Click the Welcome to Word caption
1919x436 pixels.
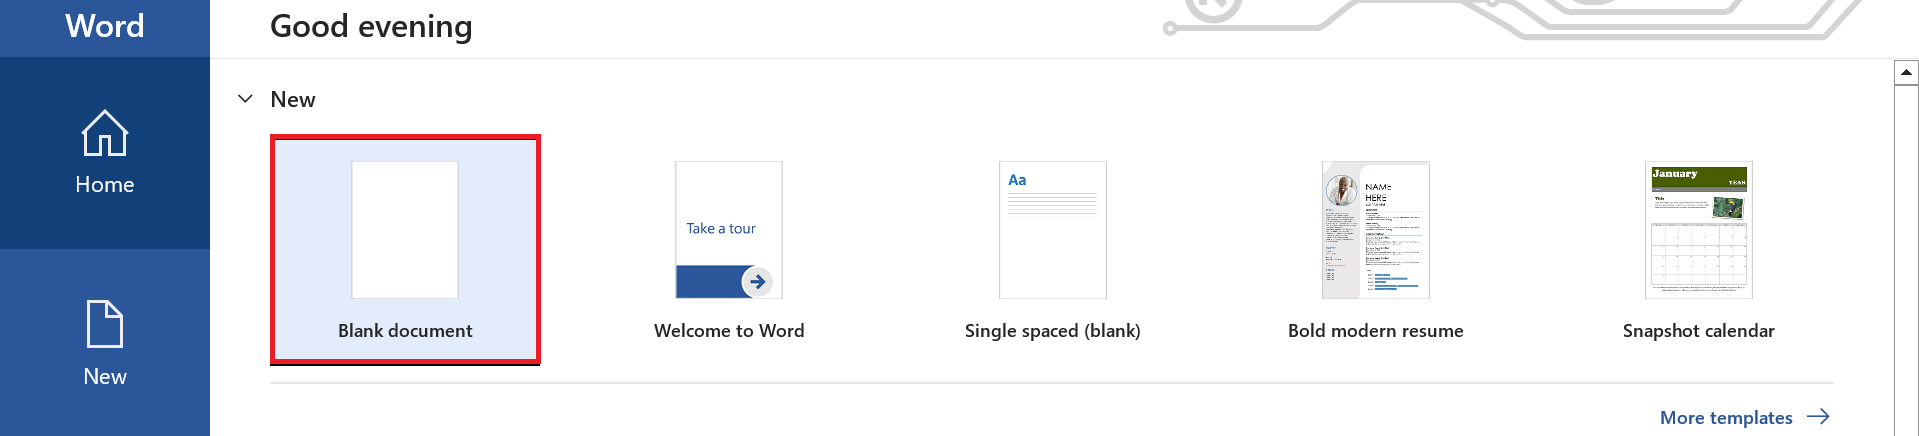click(x=729, y=331)
